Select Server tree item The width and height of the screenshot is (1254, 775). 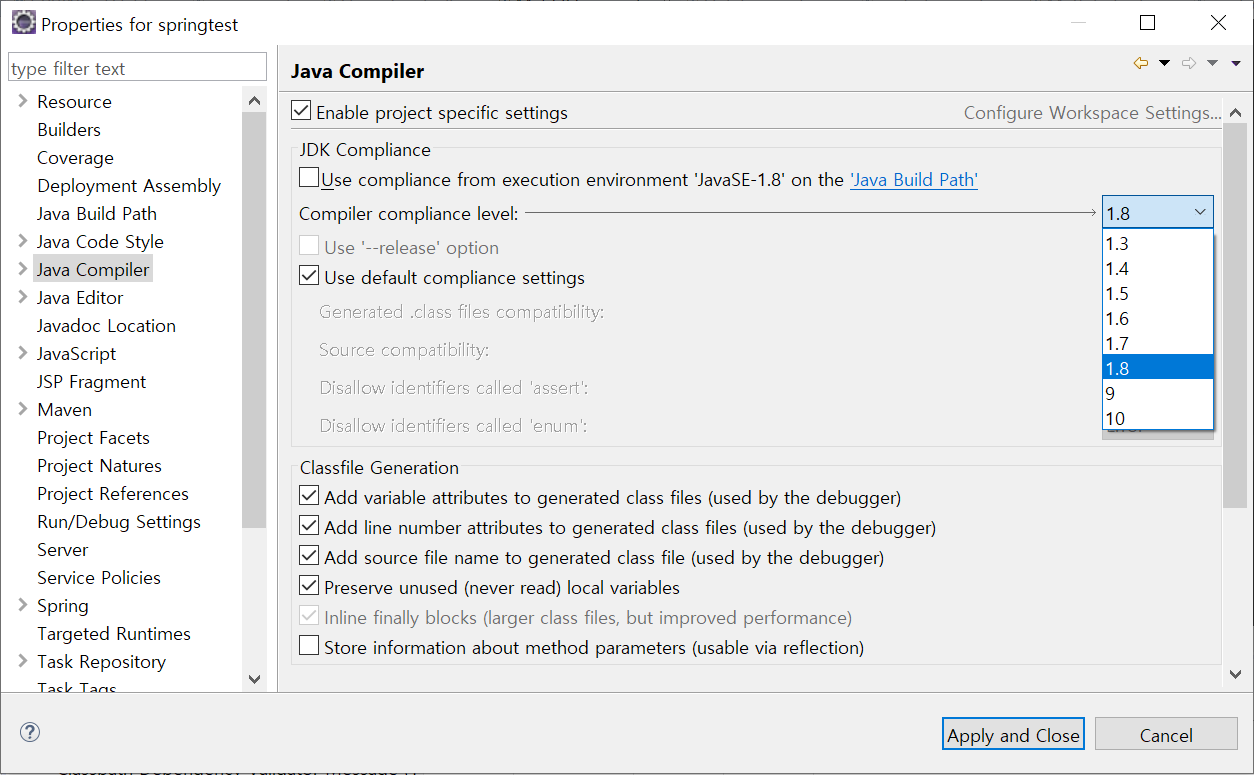coord(63,549)
